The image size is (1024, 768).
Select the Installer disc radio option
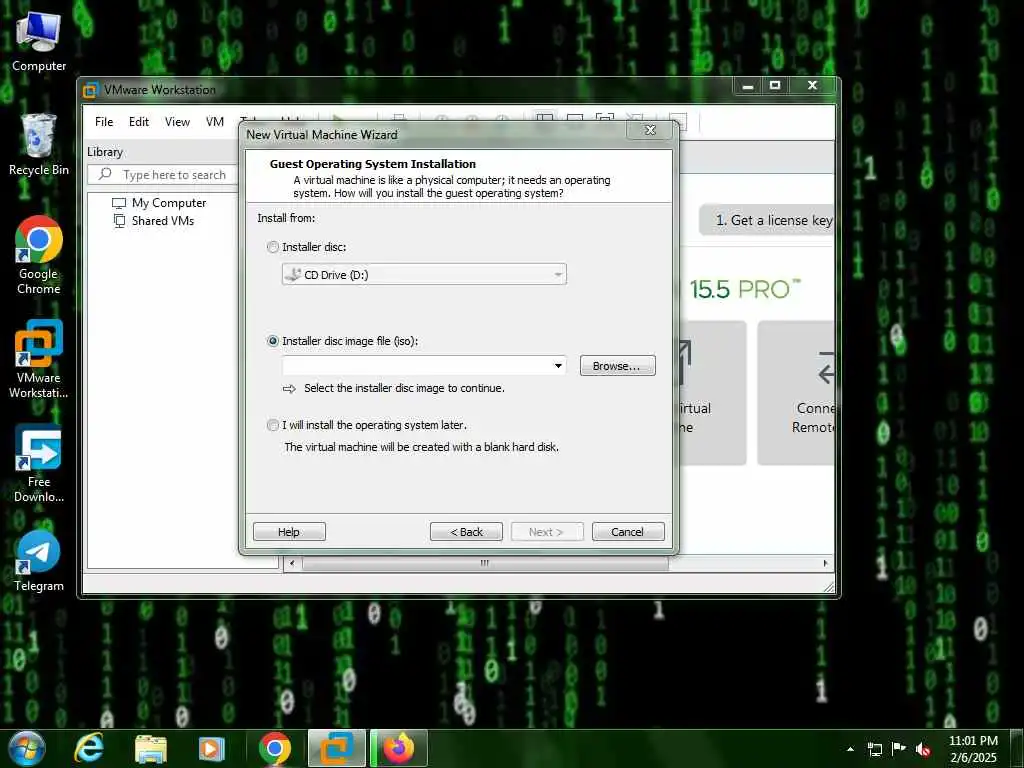coord(273,247)
